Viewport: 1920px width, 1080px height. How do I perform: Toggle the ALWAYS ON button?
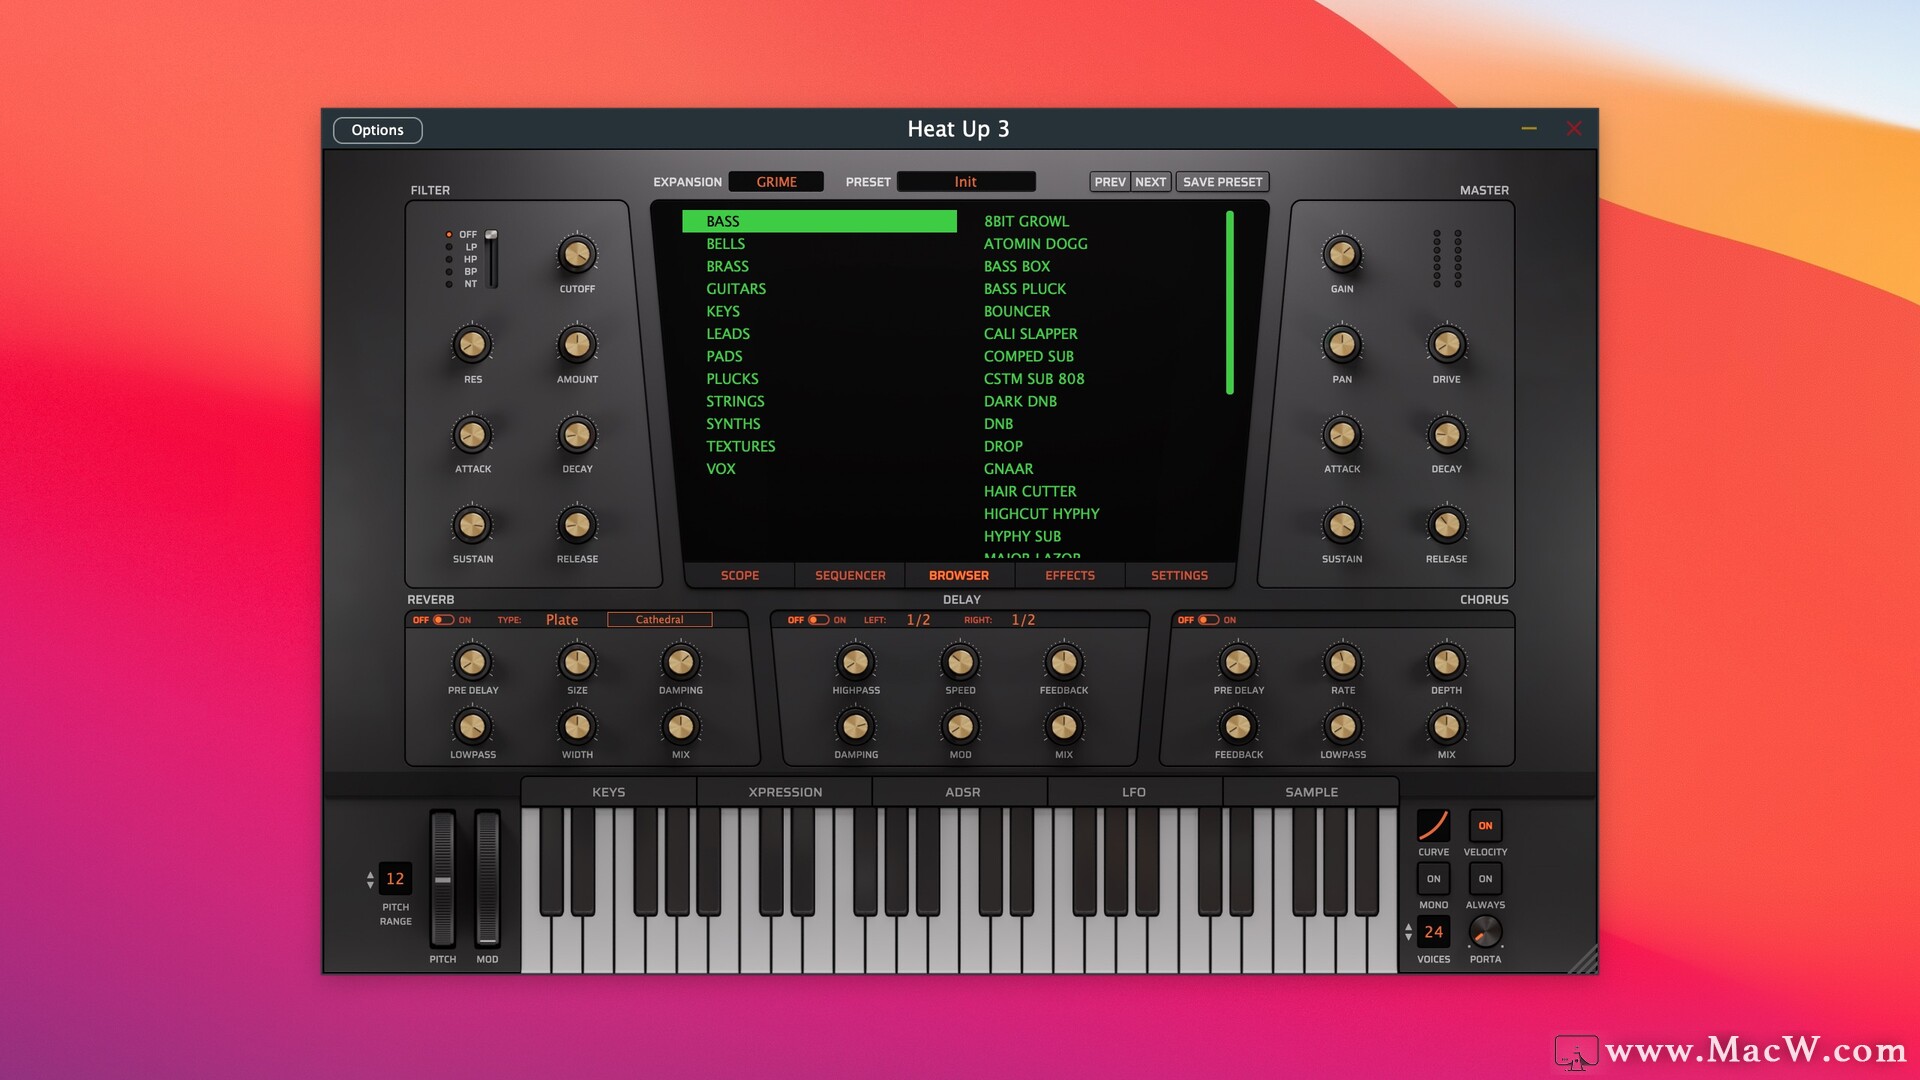[1485, 879]
